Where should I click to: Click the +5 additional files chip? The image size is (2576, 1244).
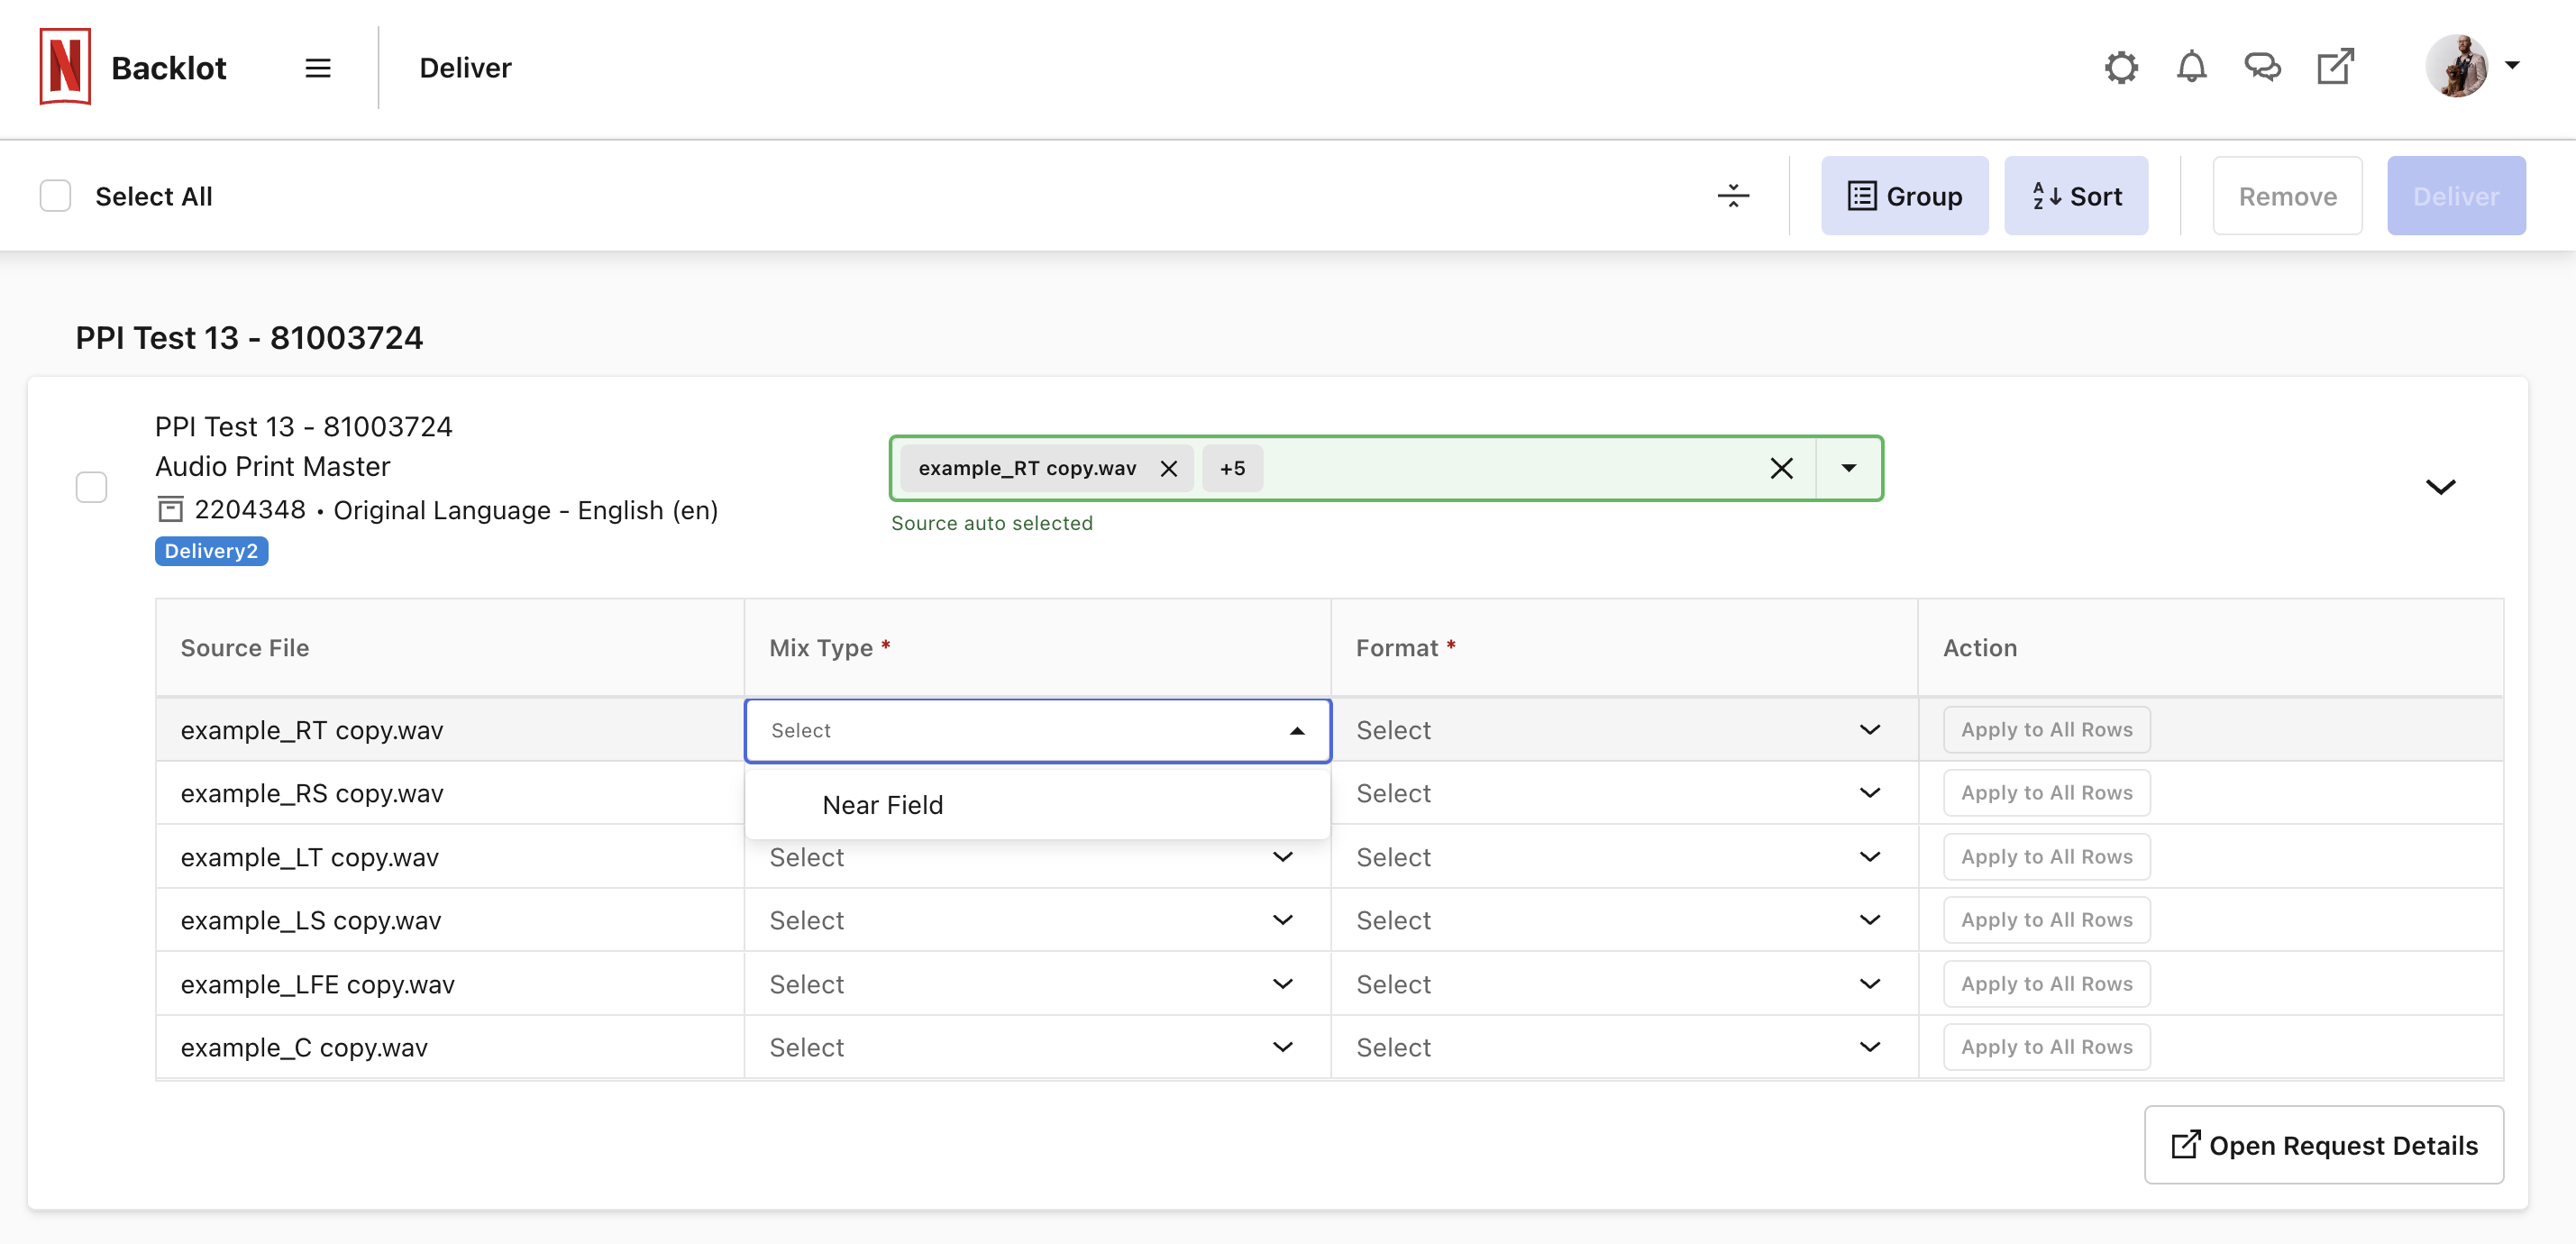point(1232,468)
